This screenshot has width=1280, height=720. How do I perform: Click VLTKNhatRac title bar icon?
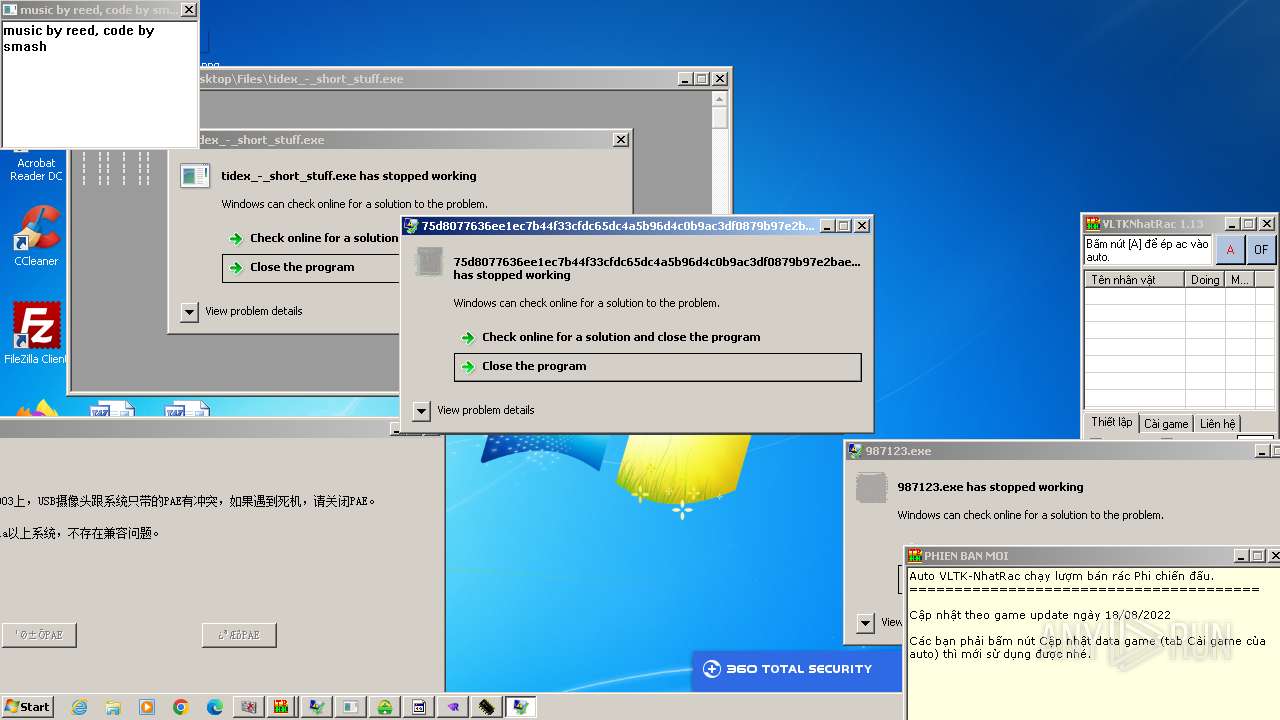click(x=1093, y=224)
